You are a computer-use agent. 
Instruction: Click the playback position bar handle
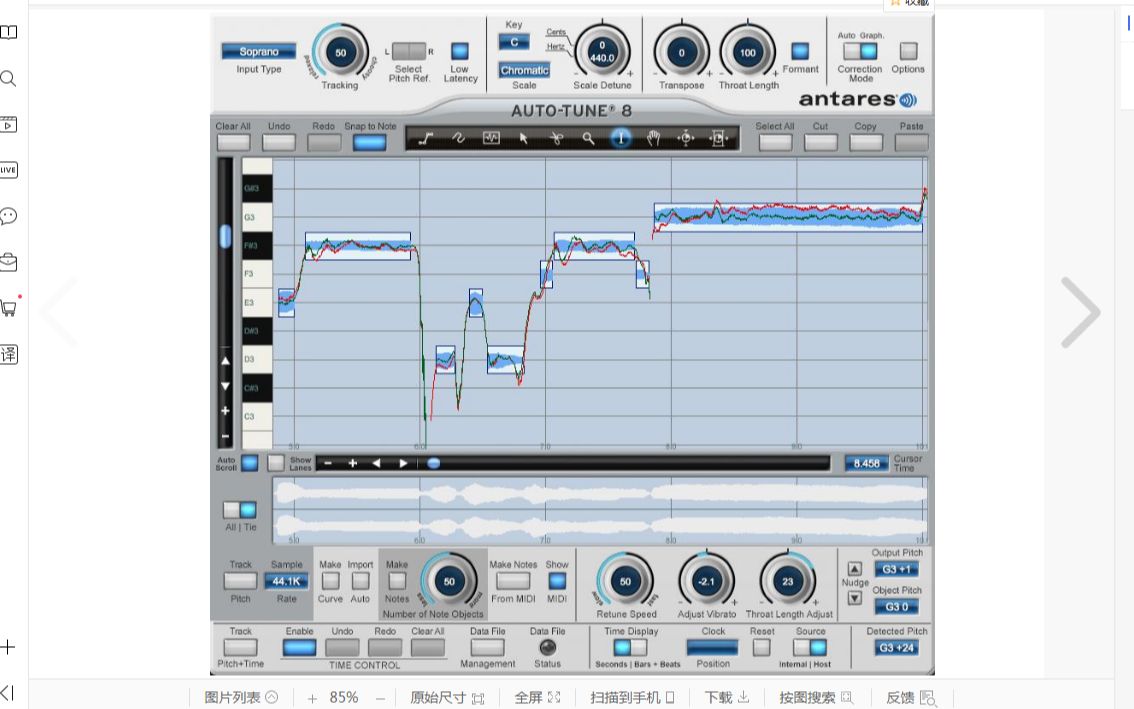coord(434,463)
